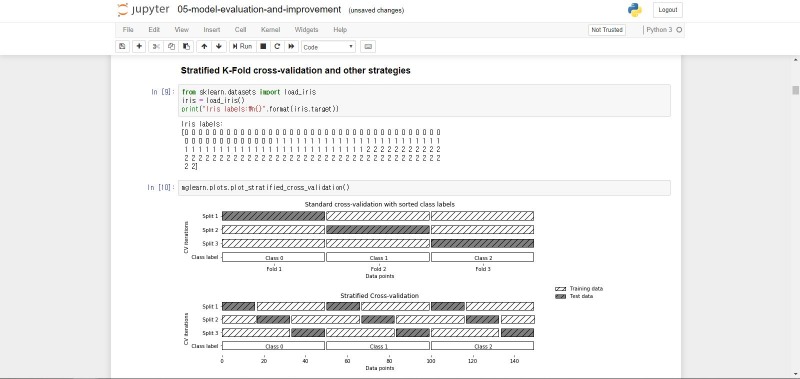The height and width of the screenshot is (379, 800).
Task: Click the Logout button
Action: tap(668, 10)
